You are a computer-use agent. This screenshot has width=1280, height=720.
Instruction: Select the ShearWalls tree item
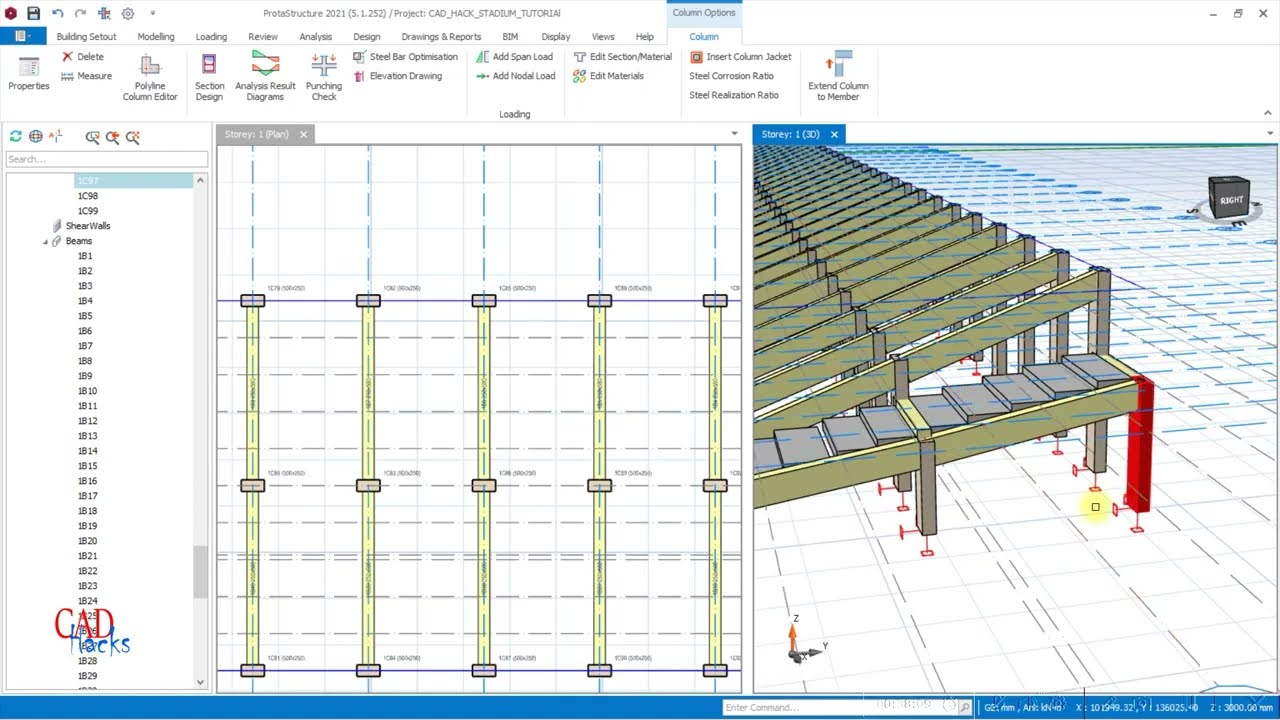88,226
